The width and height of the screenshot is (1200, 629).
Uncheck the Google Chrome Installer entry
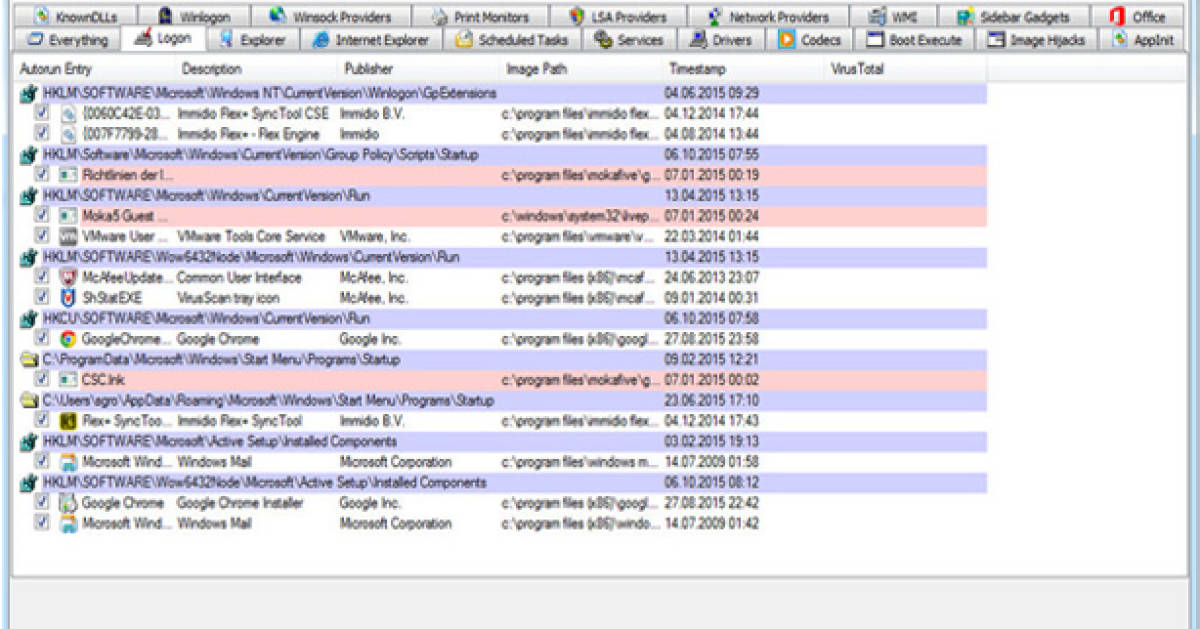[42, 503]
